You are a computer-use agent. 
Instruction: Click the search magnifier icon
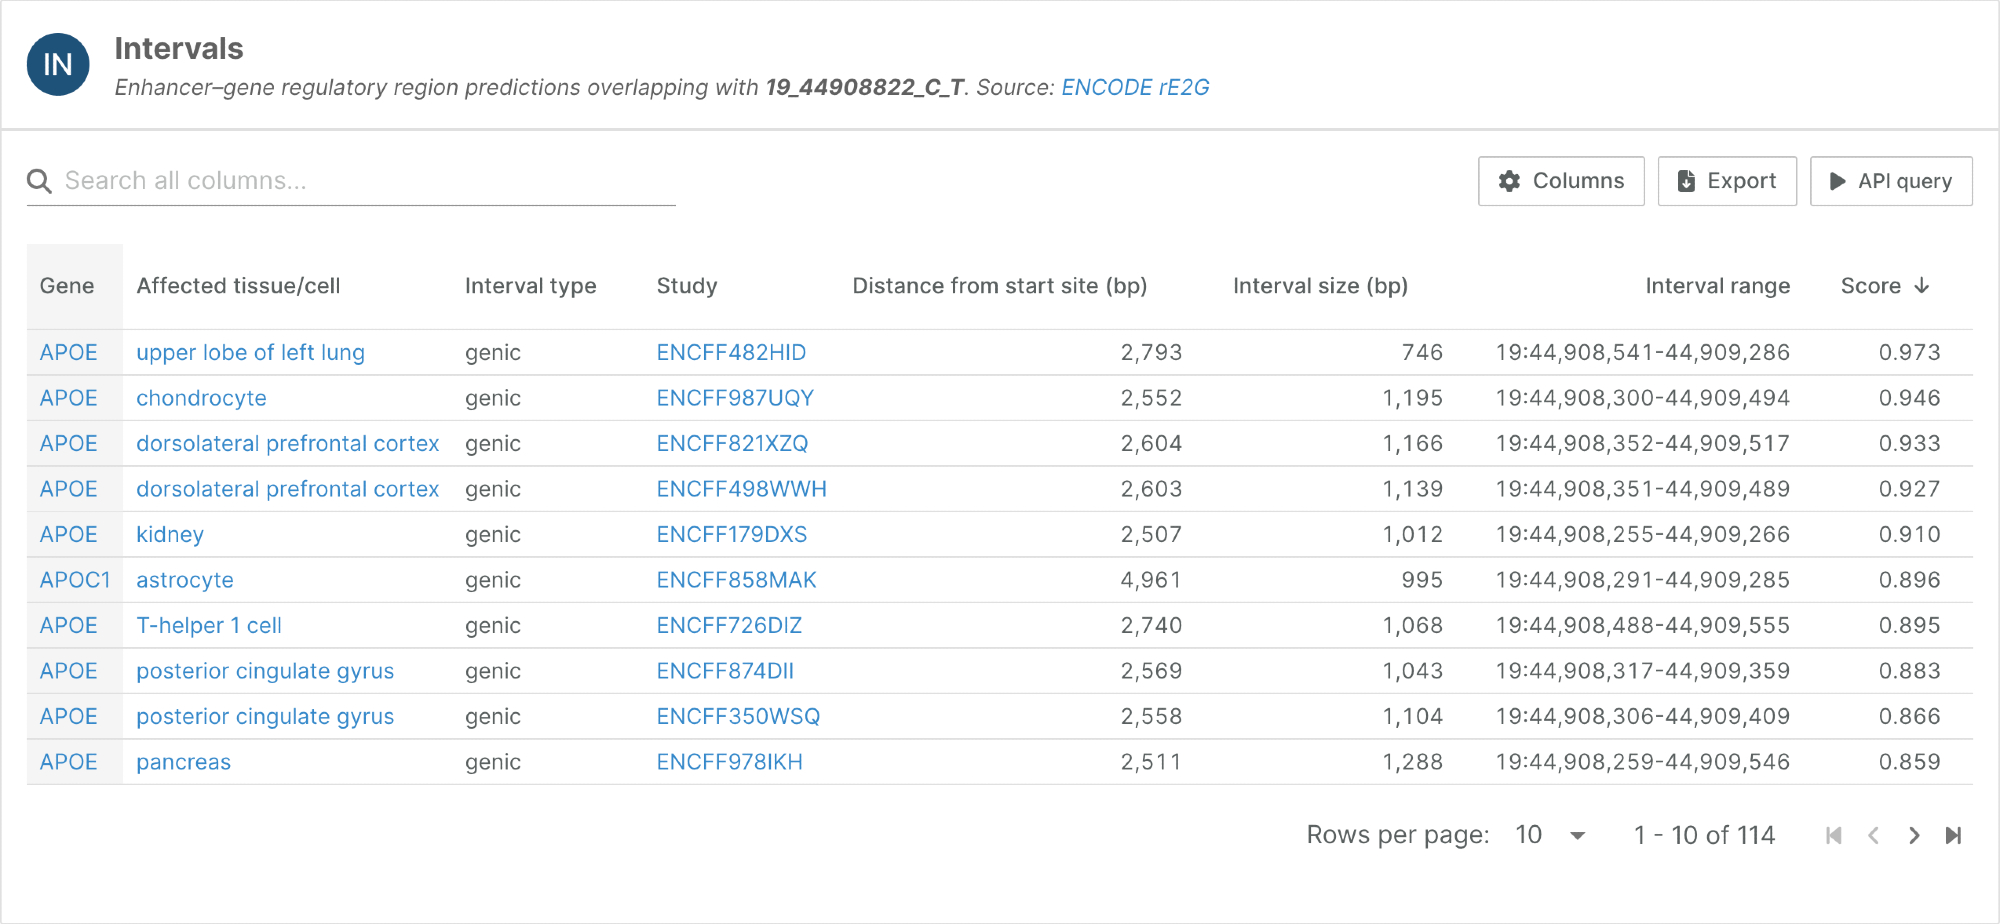click(x=39, y=181)
